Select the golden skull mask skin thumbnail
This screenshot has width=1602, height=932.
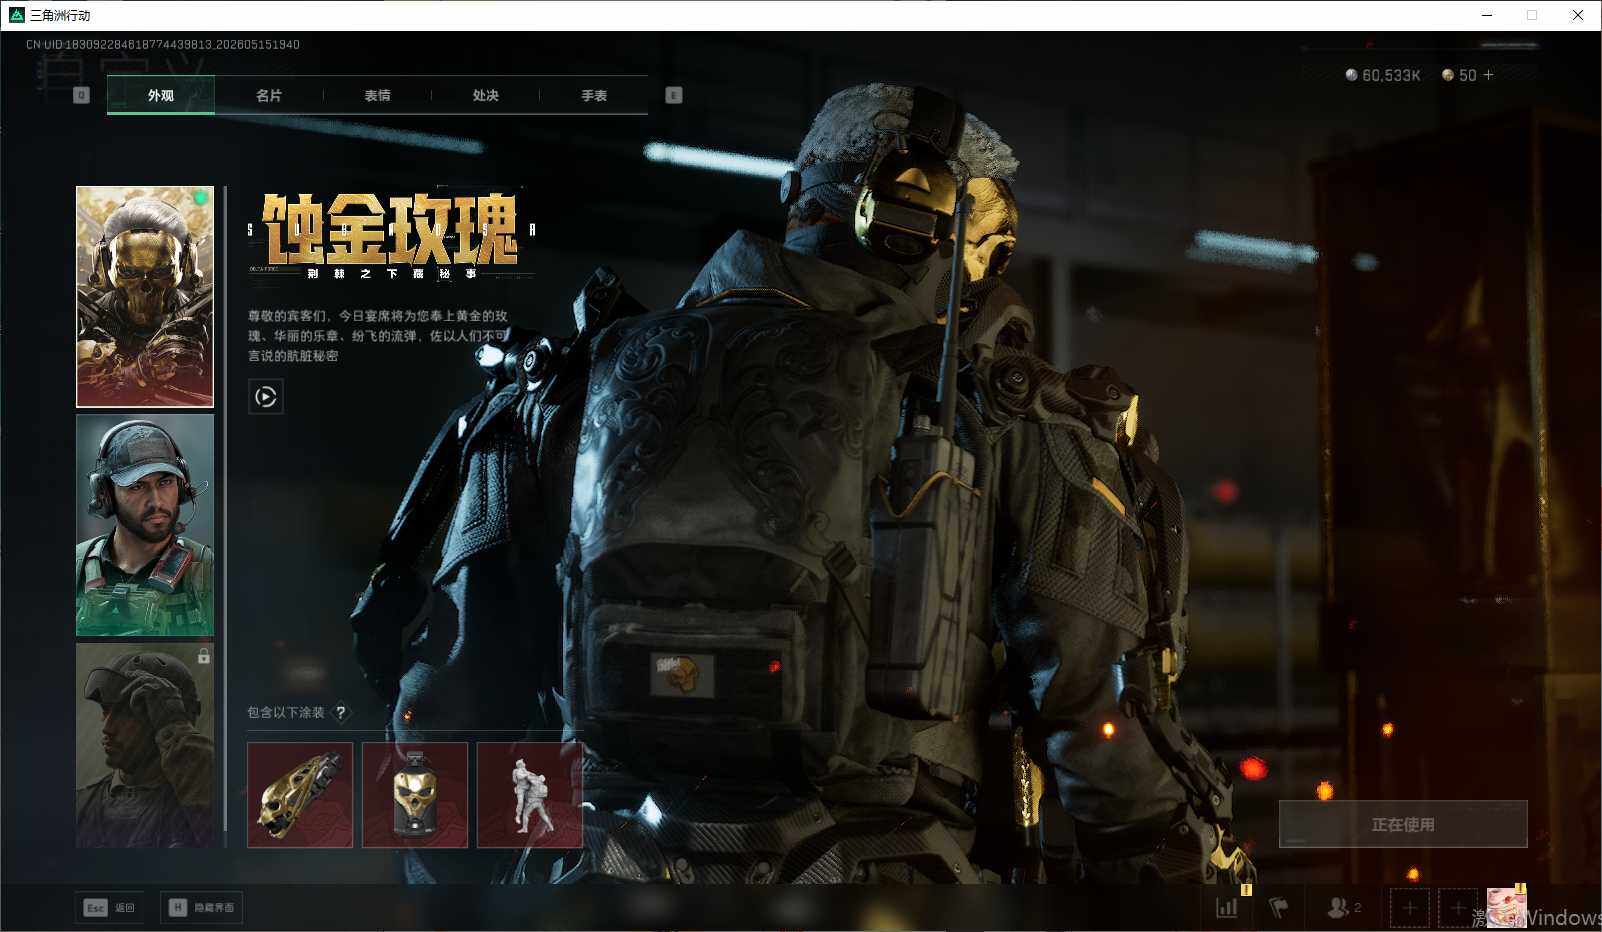click(145, 297)
